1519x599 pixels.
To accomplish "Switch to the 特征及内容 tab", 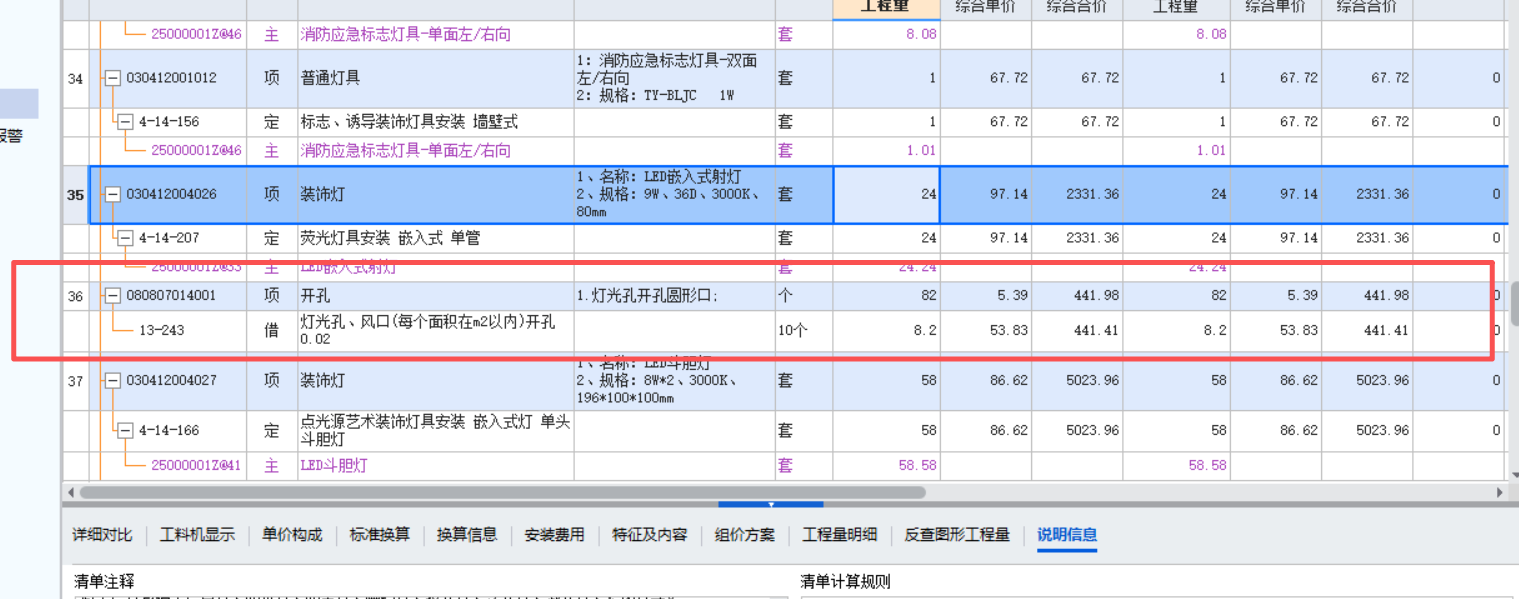I will [650, 535].
